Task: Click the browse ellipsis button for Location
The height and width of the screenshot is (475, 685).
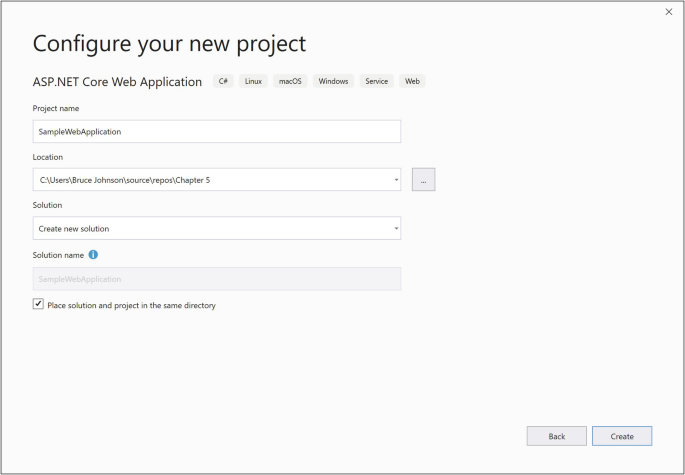Action: 423,180
